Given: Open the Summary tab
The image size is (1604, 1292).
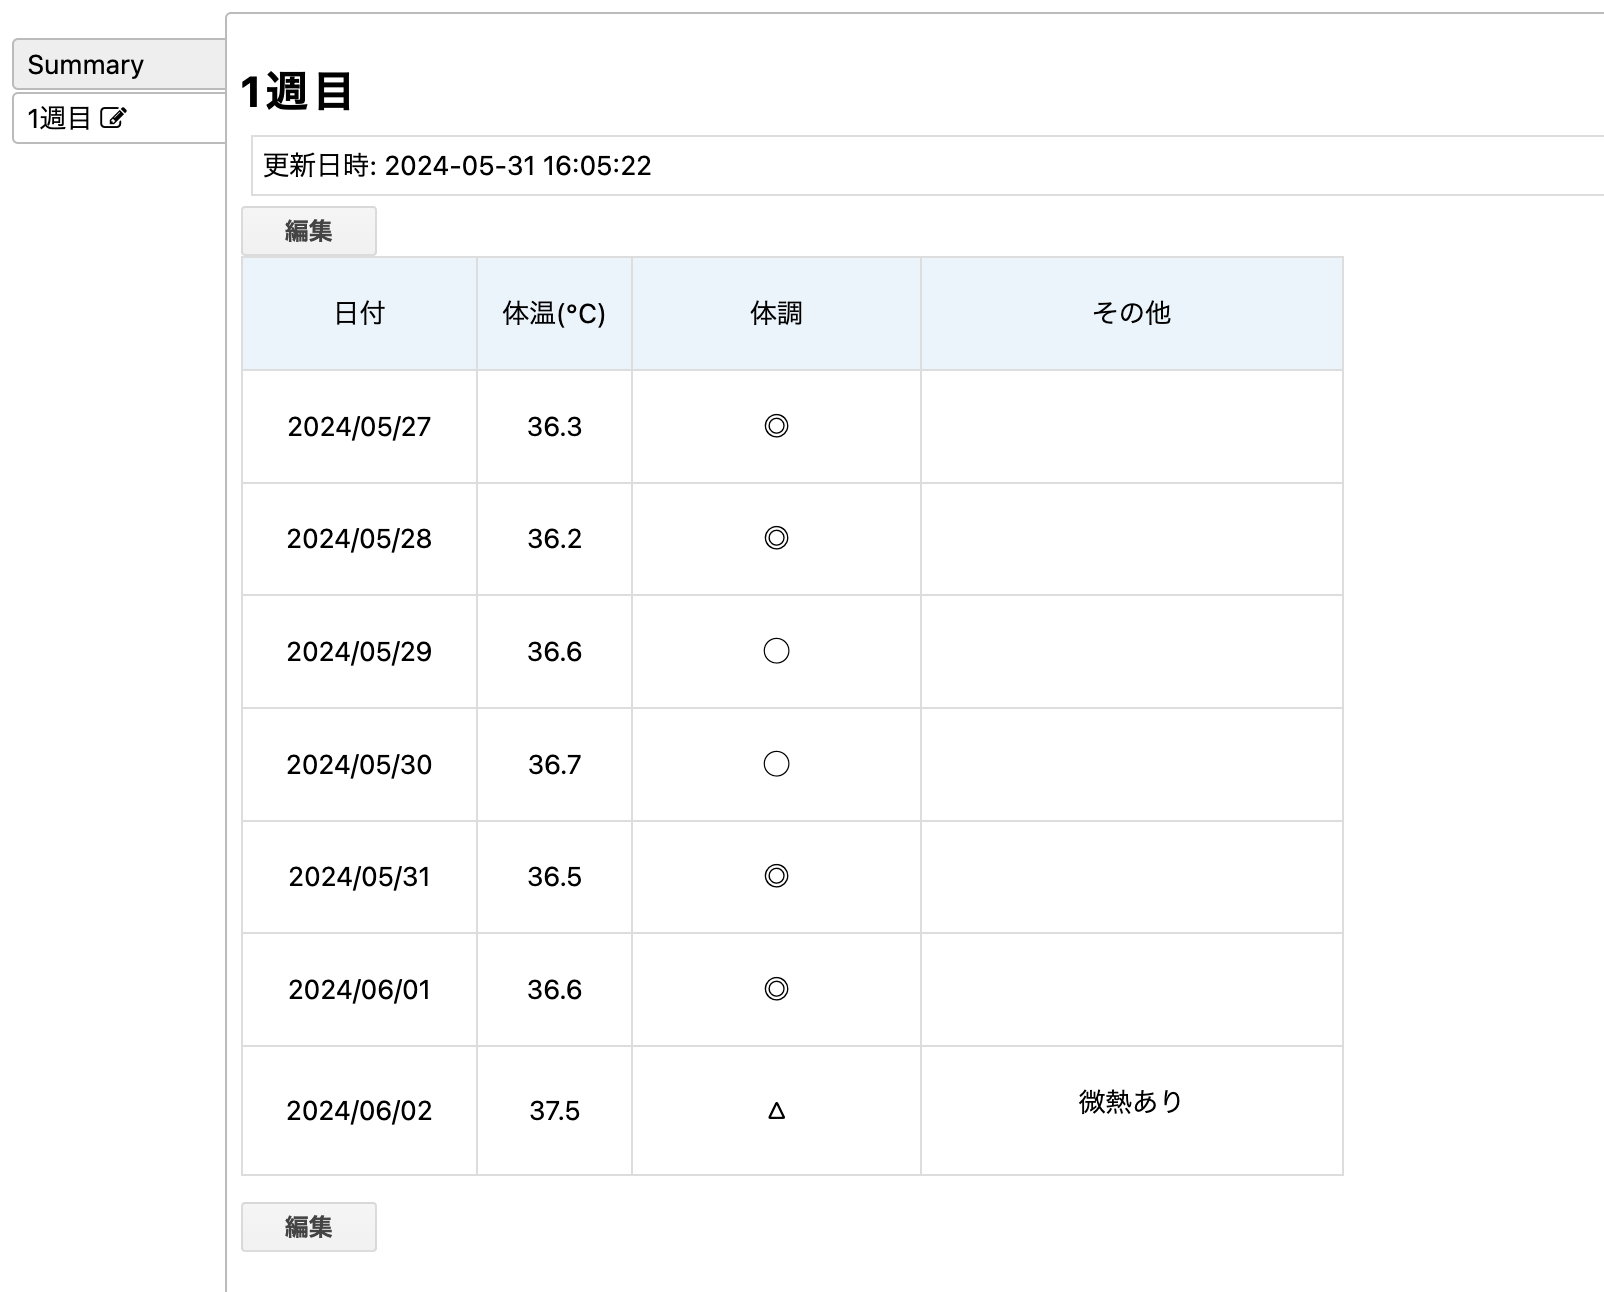Looking at the screenshot, I should [x=119, y=65].
